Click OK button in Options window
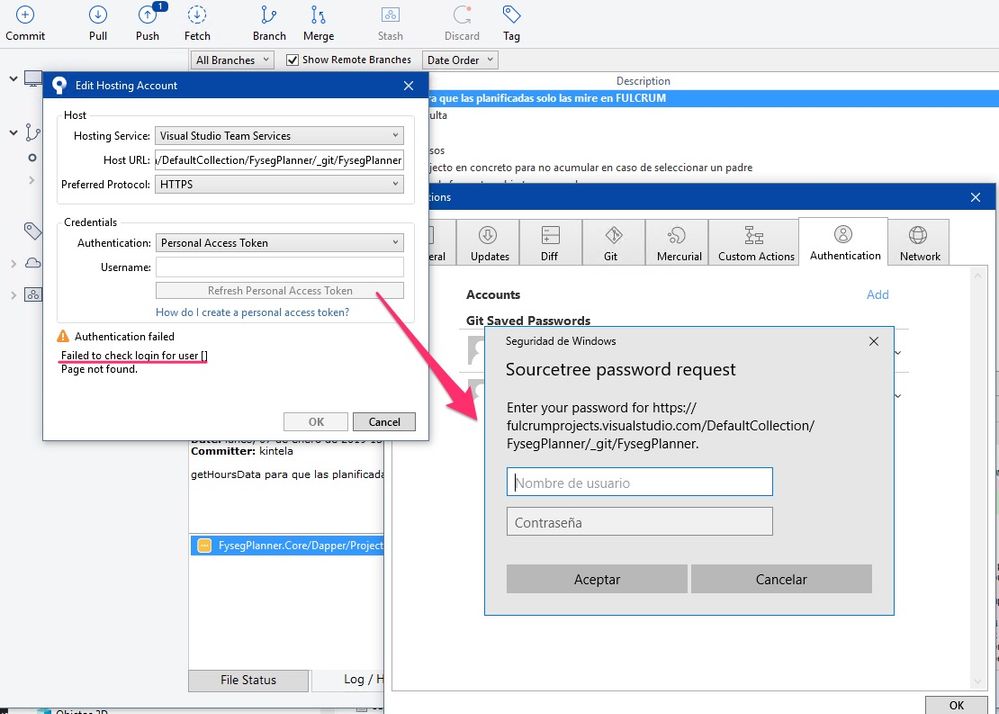999x714 pixels. 956,705
